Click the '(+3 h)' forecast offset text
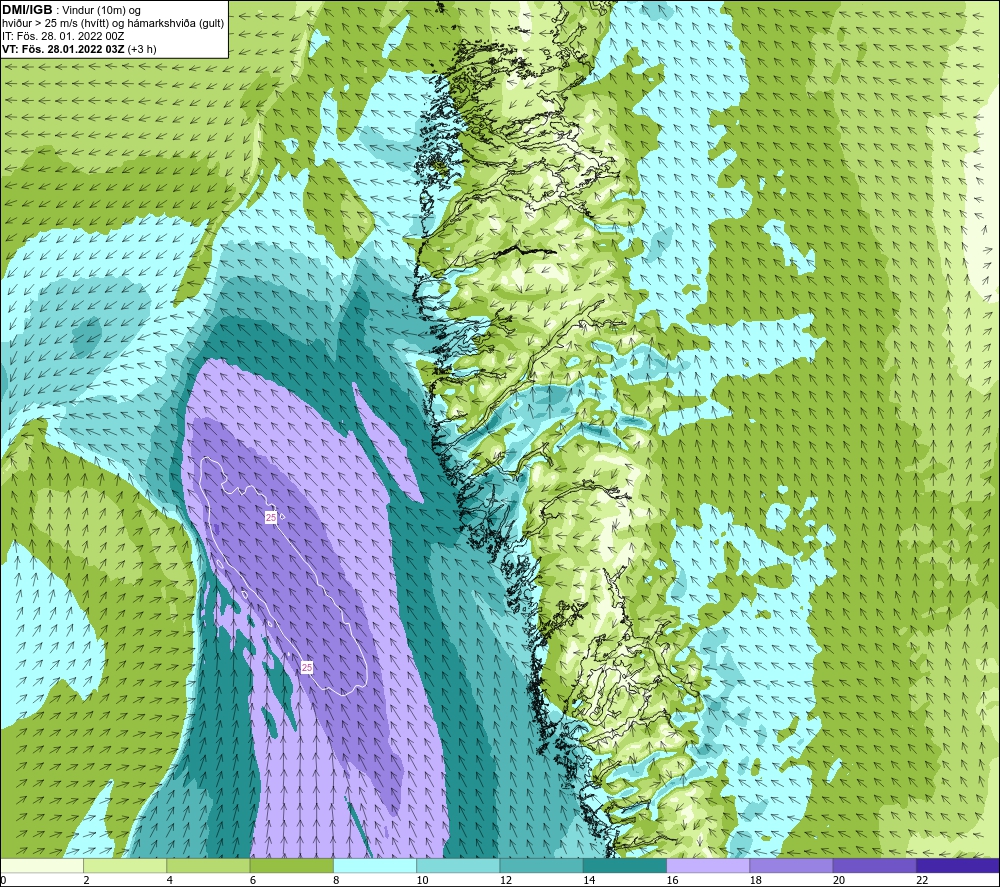The height and width of the screenshot is (887, 1000). [x=142, y=49]
